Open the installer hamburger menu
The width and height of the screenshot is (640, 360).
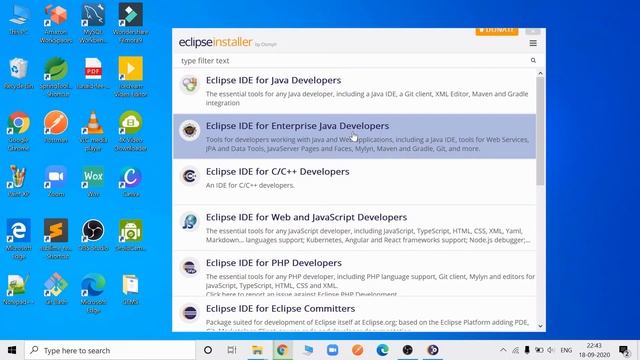tap(533, 43)
